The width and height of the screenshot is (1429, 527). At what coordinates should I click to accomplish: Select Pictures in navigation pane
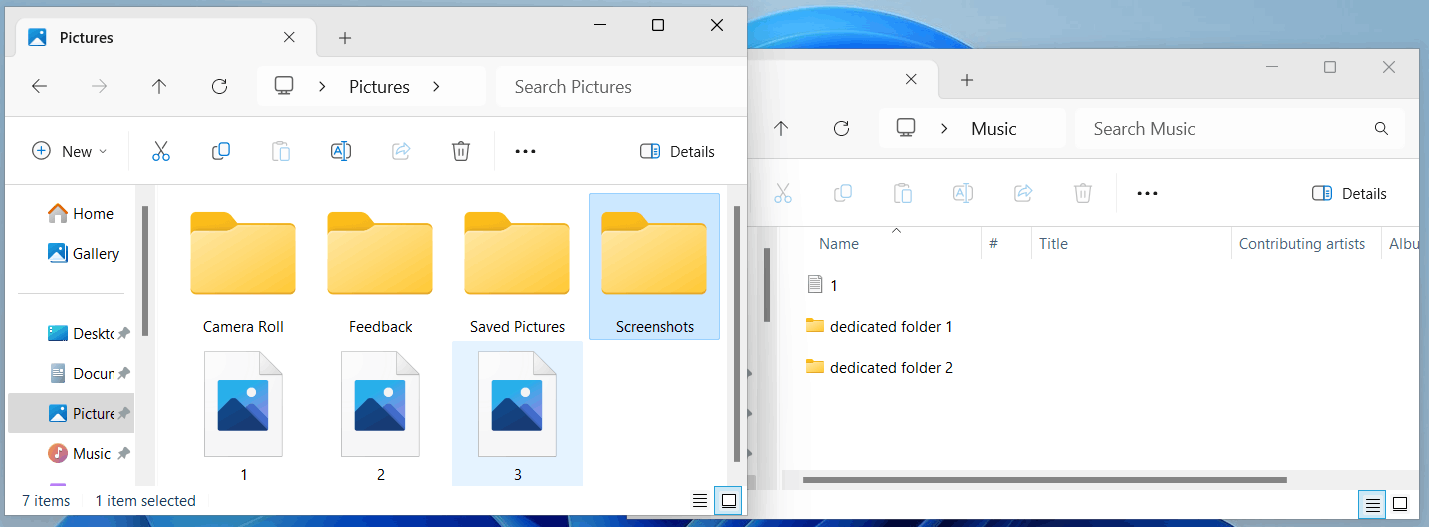pyautogui.click(x=71, y=413)
